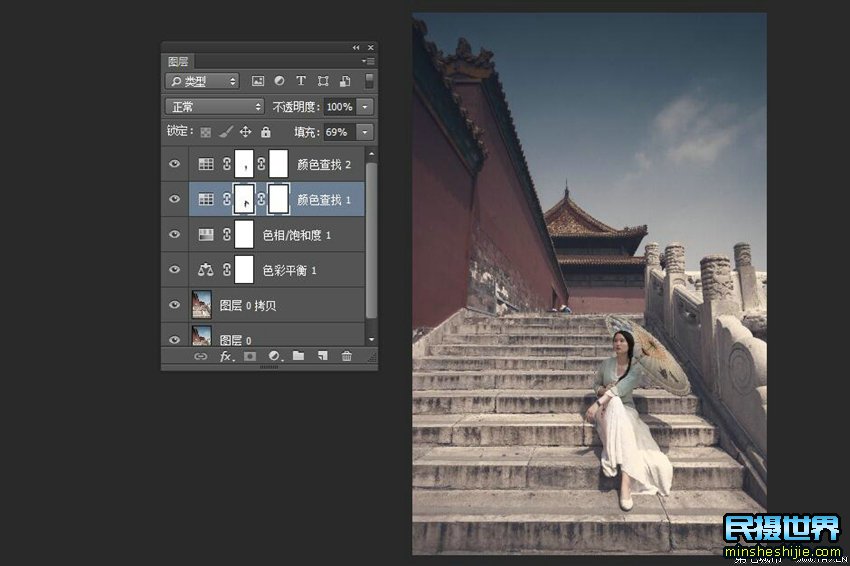Click balance scale icon of 色彩平衡 1

tap(205, 269)
